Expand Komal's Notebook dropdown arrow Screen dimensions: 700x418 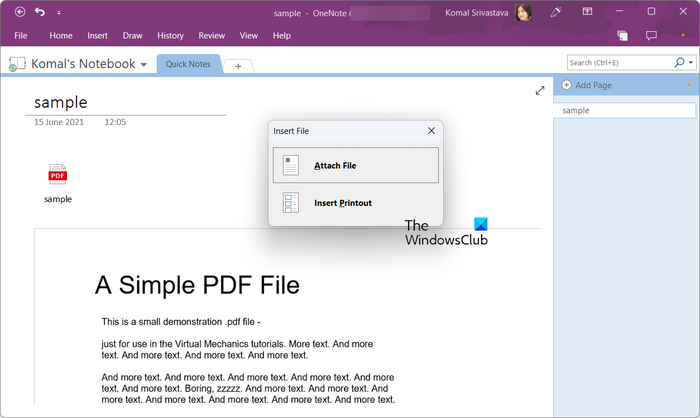click(x=144, y=65)
